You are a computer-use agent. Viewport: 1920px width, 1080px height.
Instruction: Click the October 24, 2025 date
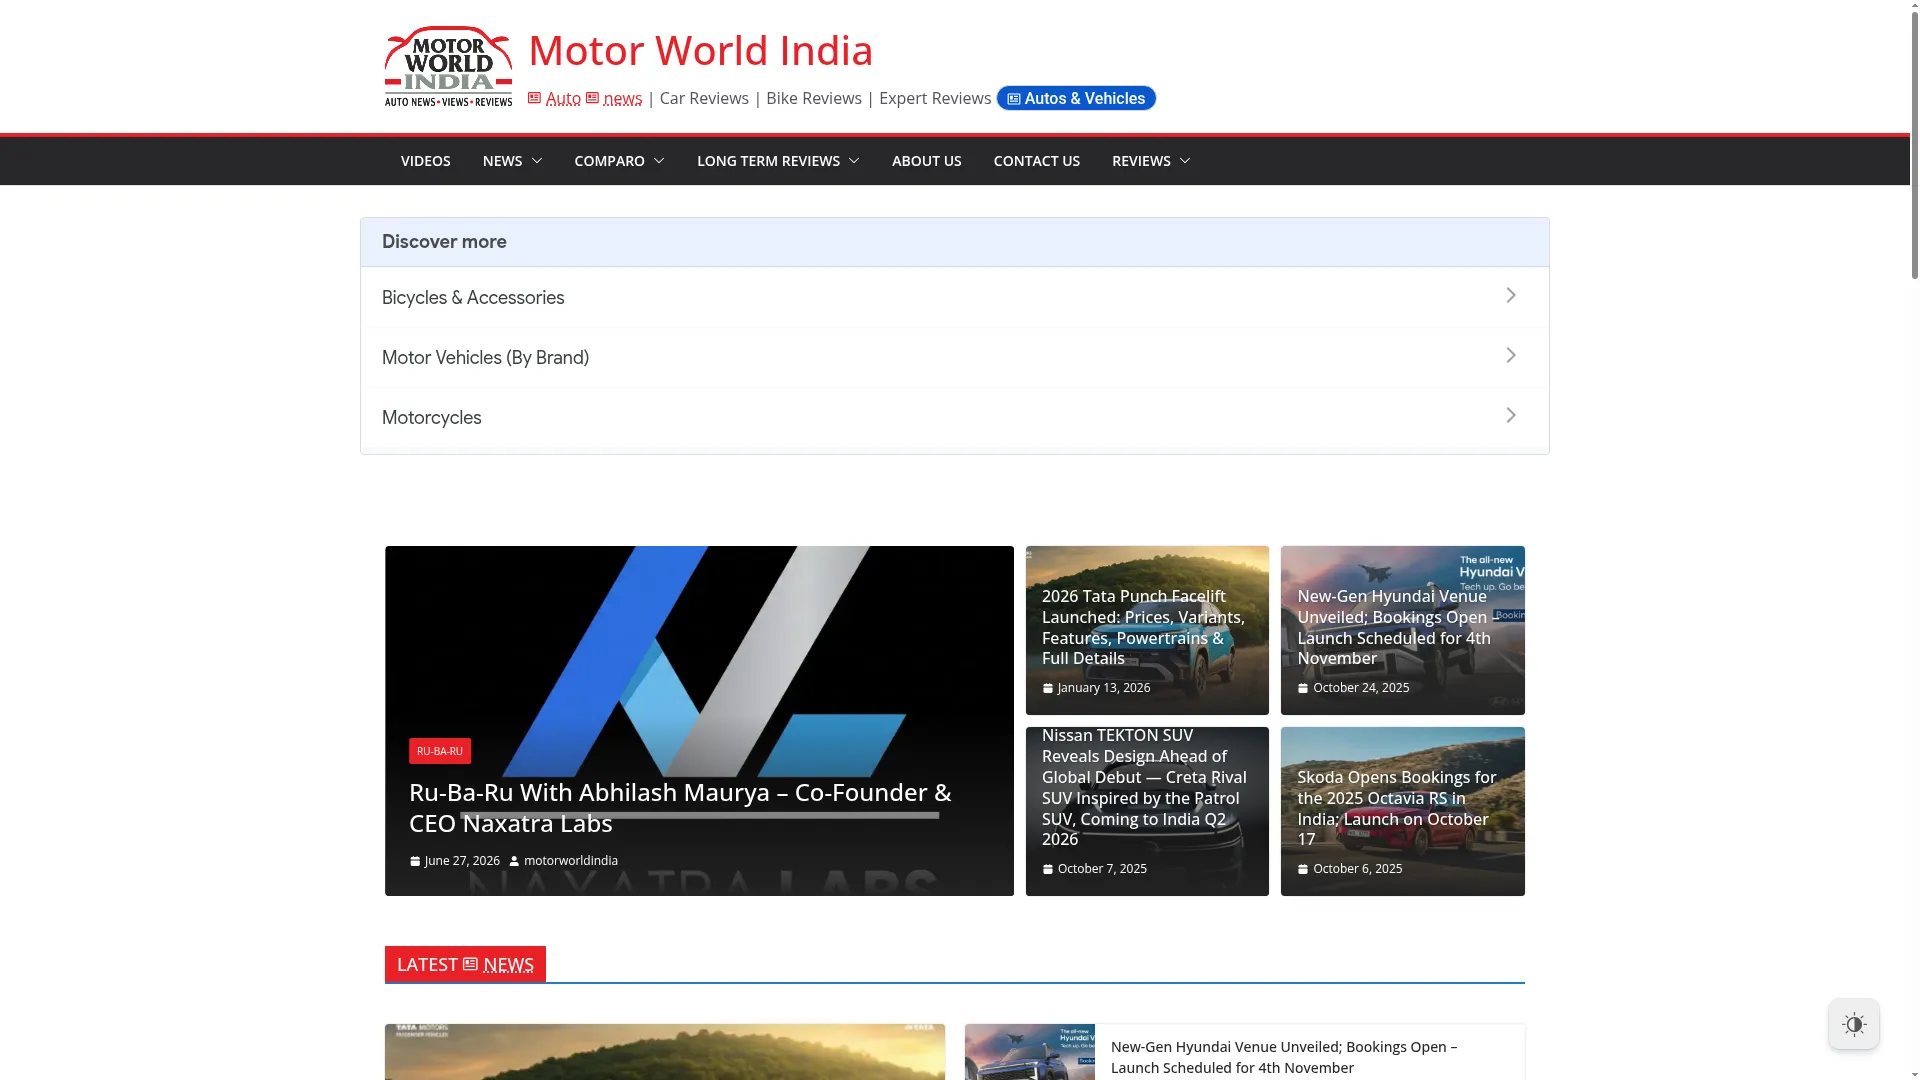[1361, 688]
